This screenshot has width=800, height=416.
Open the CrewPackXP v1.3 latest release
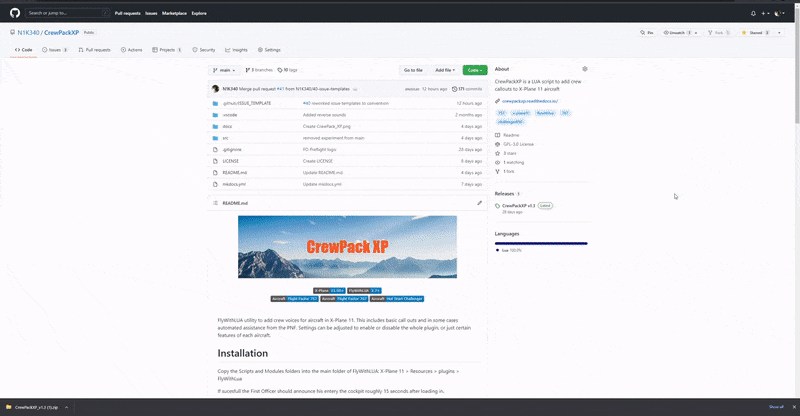click(x=518, y=206)
